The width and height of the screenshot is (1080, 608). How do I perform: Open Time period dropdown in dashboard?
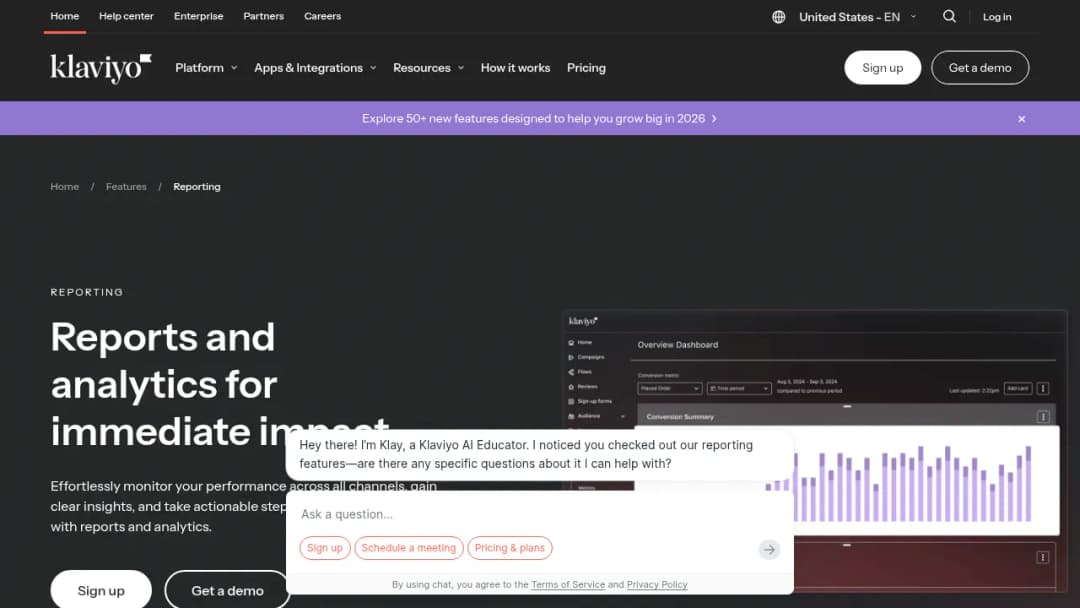(738, 388)
